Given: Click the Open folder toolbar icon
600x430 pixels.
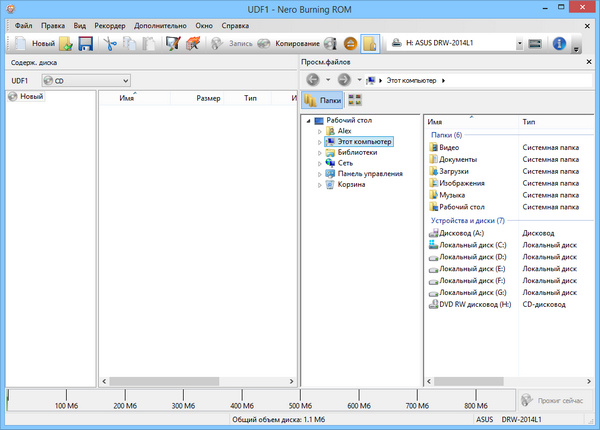Looking at the screenshot, I should [66, 44].
